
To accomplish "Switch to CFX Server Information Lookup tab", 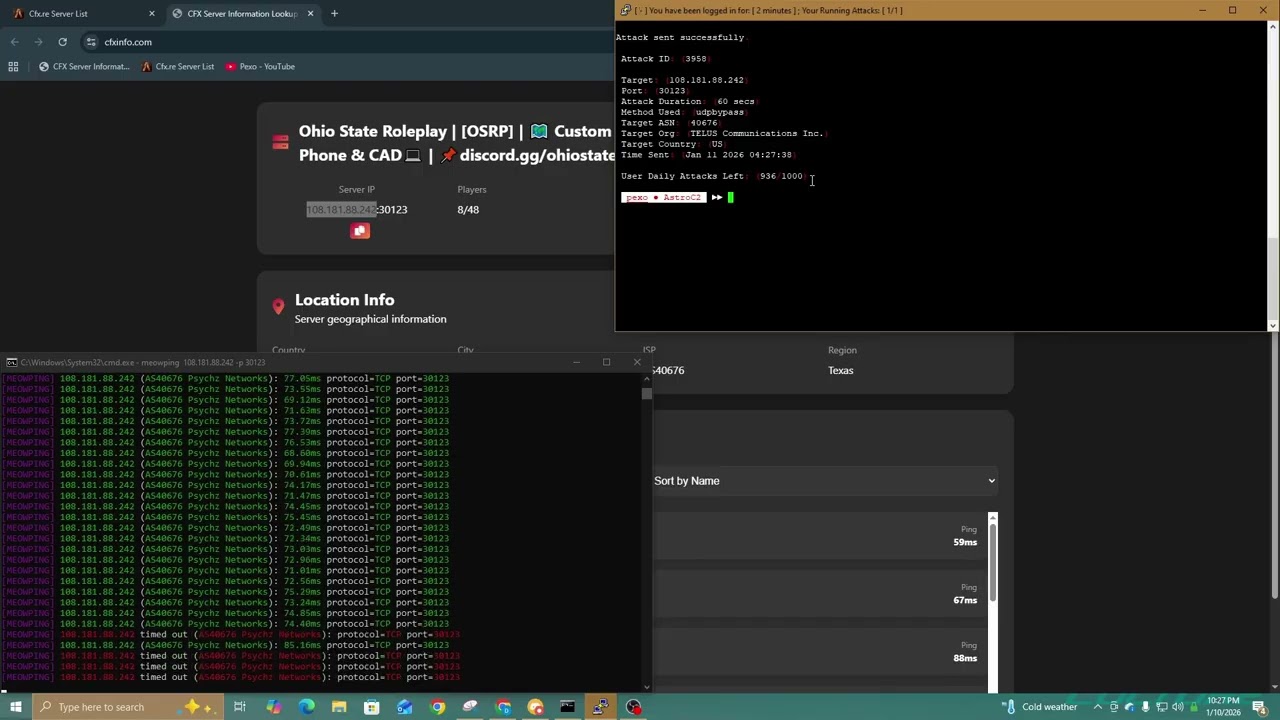I will tap(240, 13).
